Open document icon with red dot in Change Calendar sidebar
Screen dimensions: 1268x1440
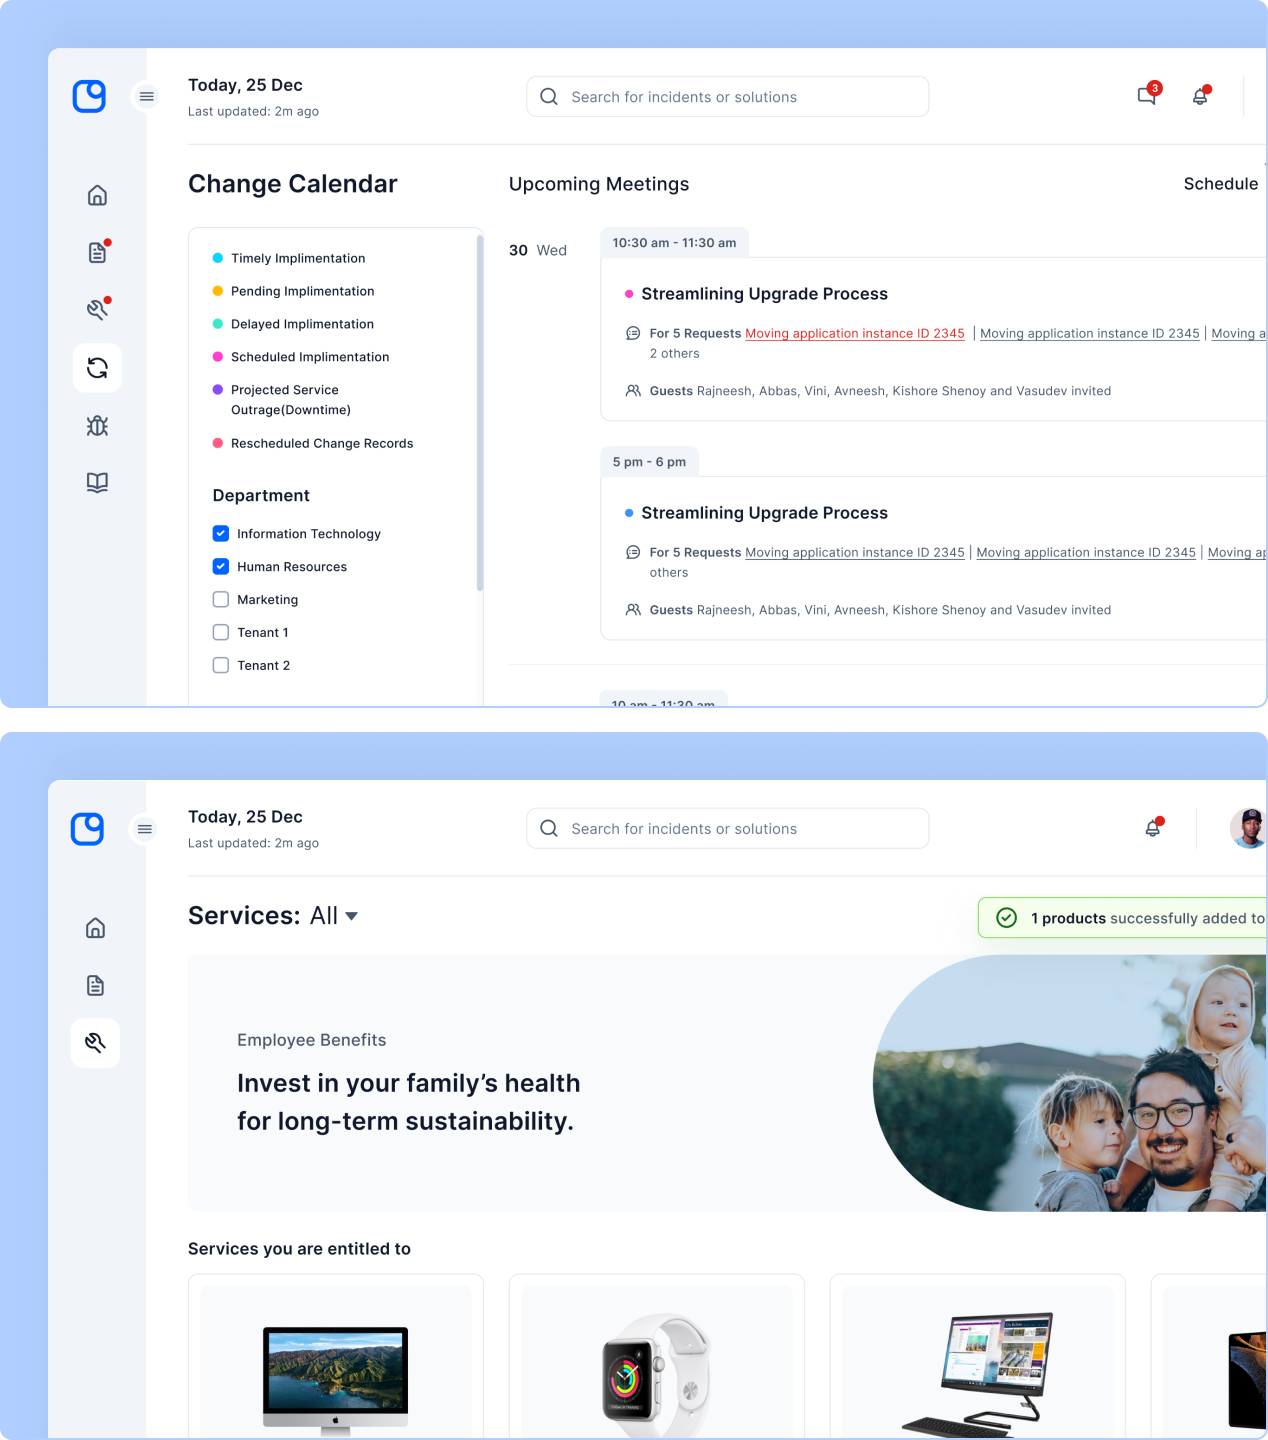coord(97,252)
